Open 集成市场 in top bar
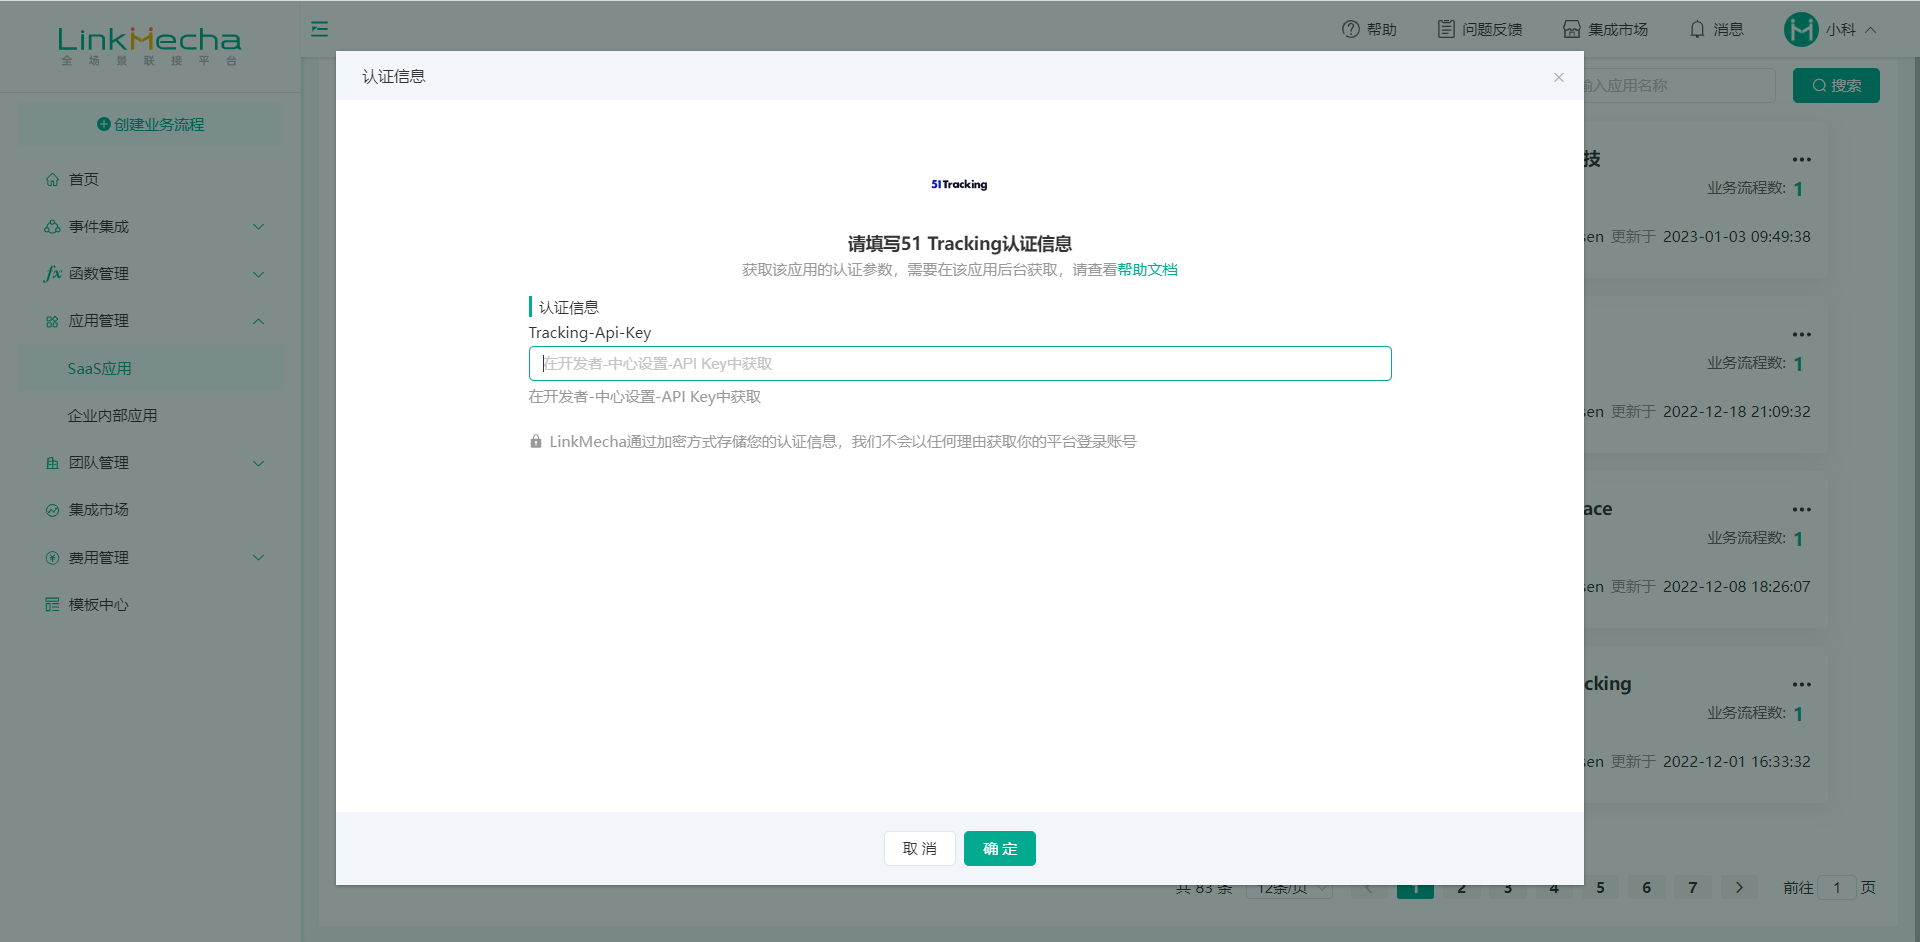Screen dimensions: 1920x942 click(1605, 29)
